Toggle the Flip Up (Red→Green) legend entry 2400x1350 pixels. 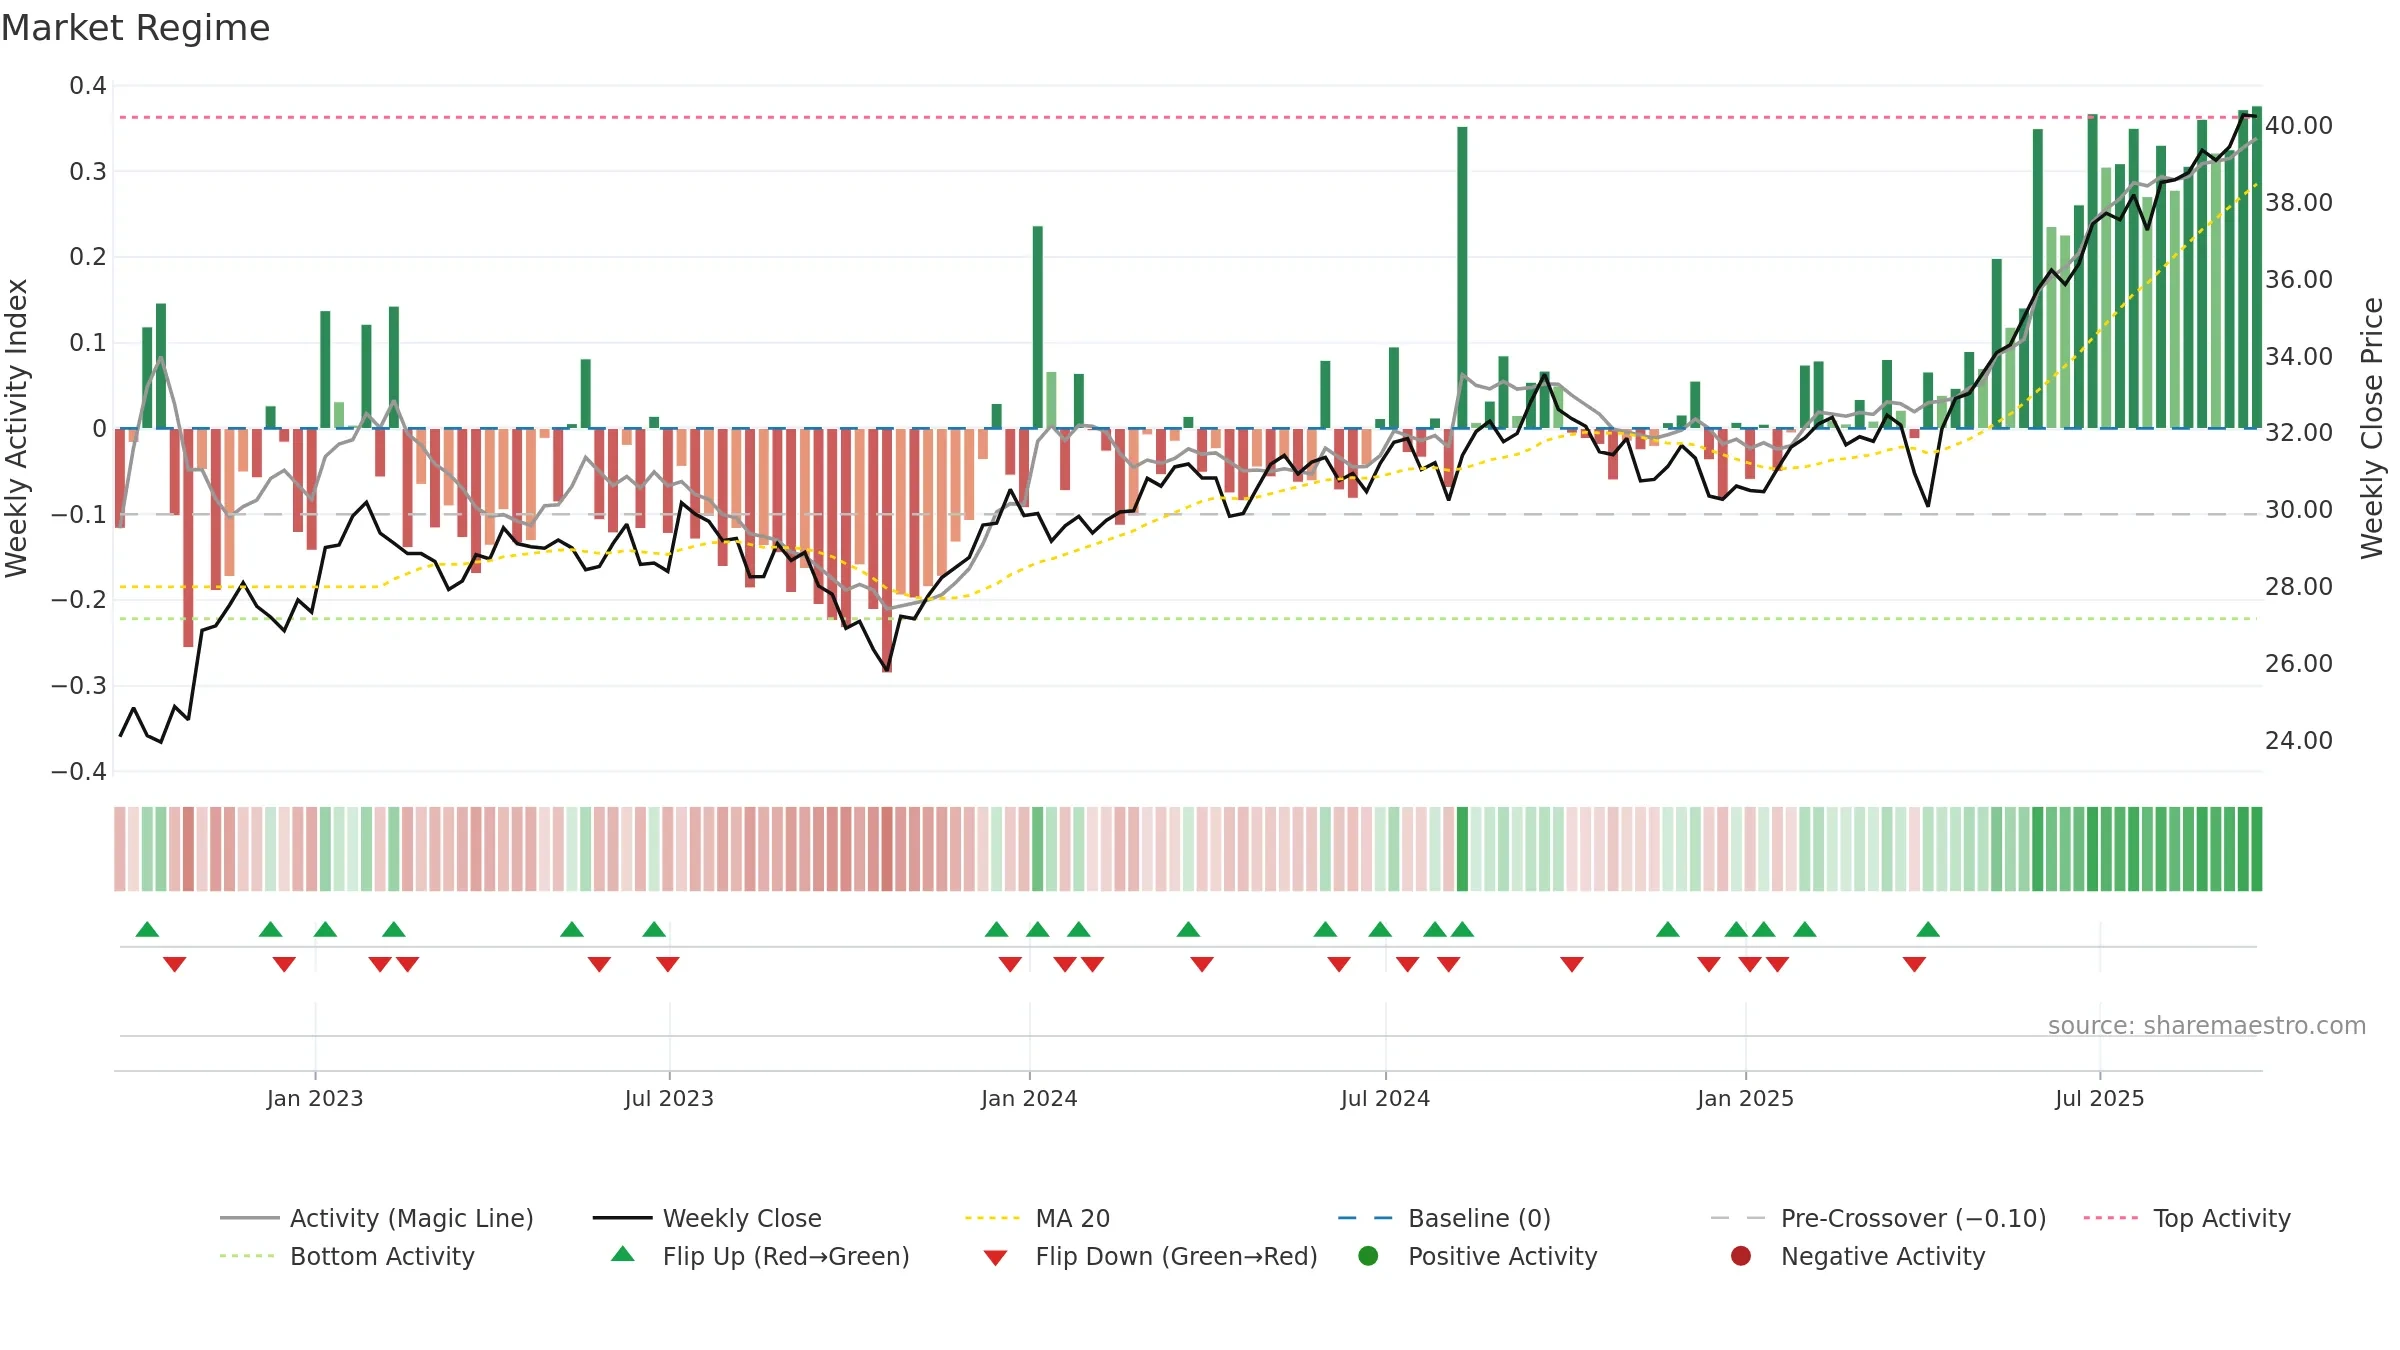point(760,1256)
